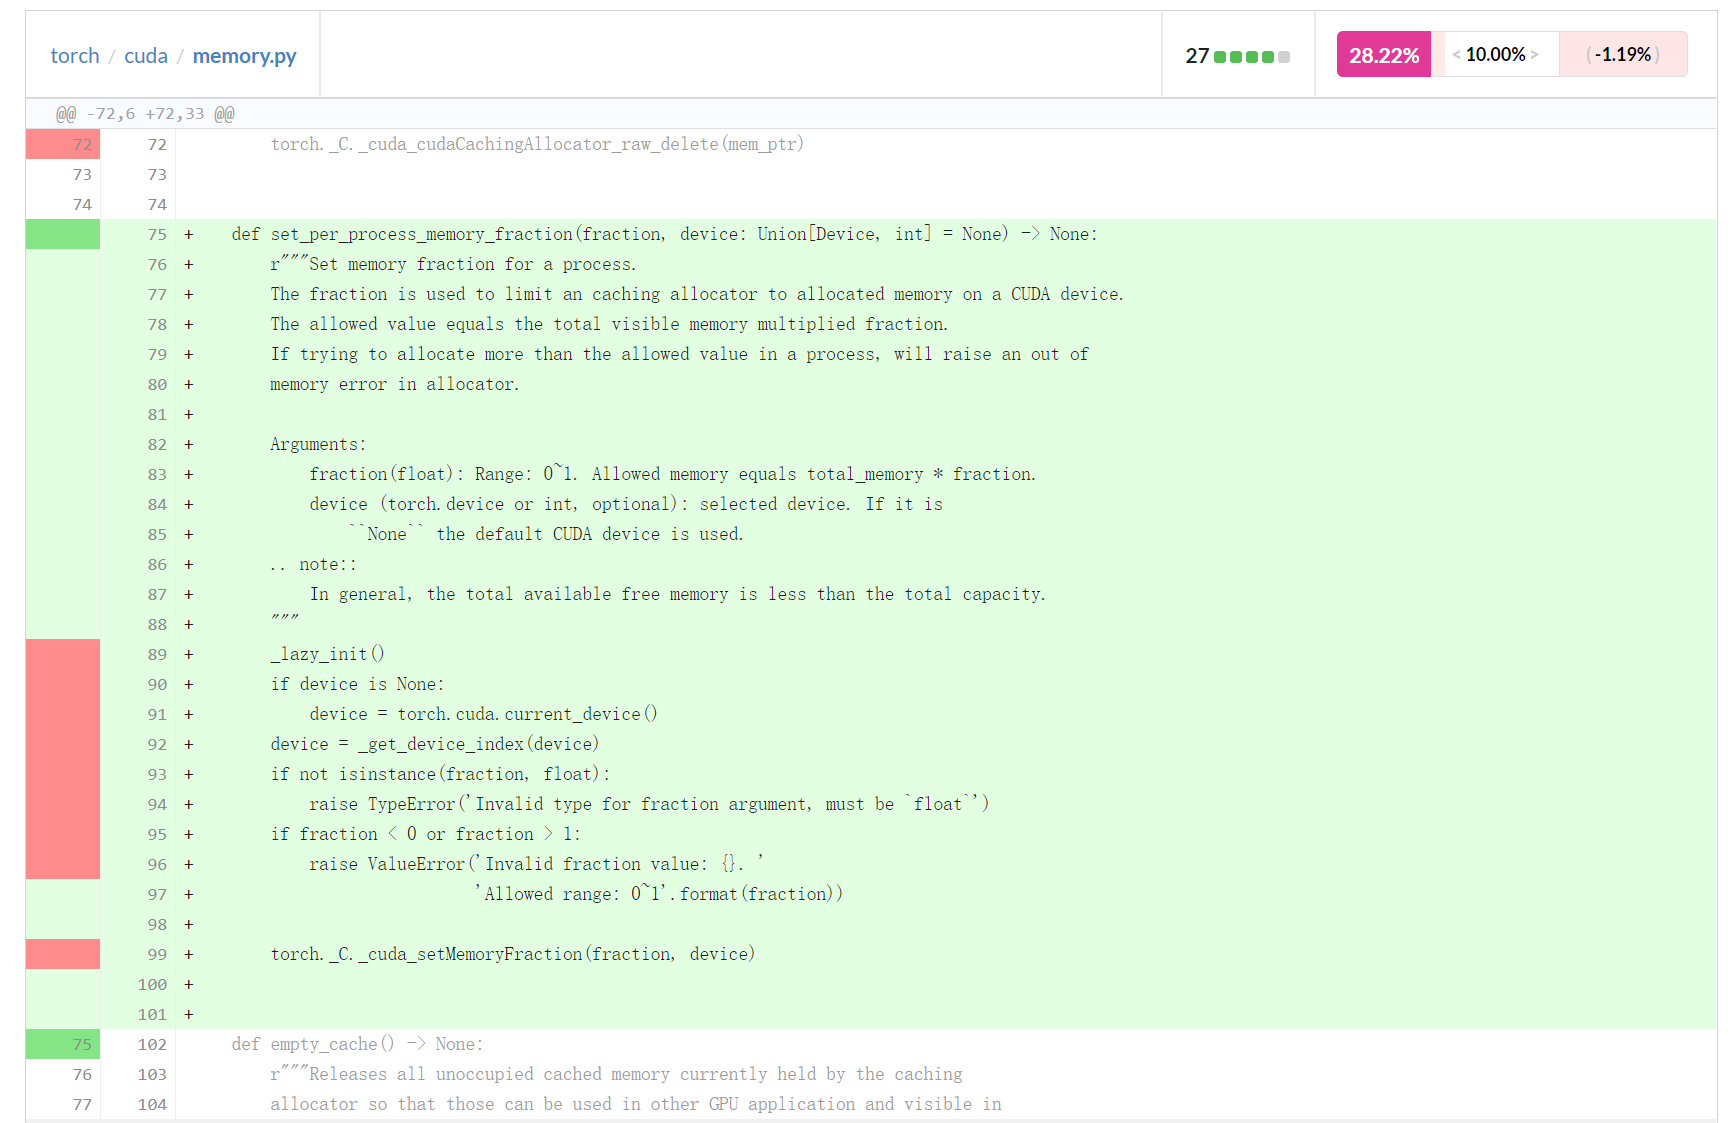Click the third green coverage square
The height and width of the screenshot is (1123, 1730).
pyautogui.click(x=1251, y=57)
